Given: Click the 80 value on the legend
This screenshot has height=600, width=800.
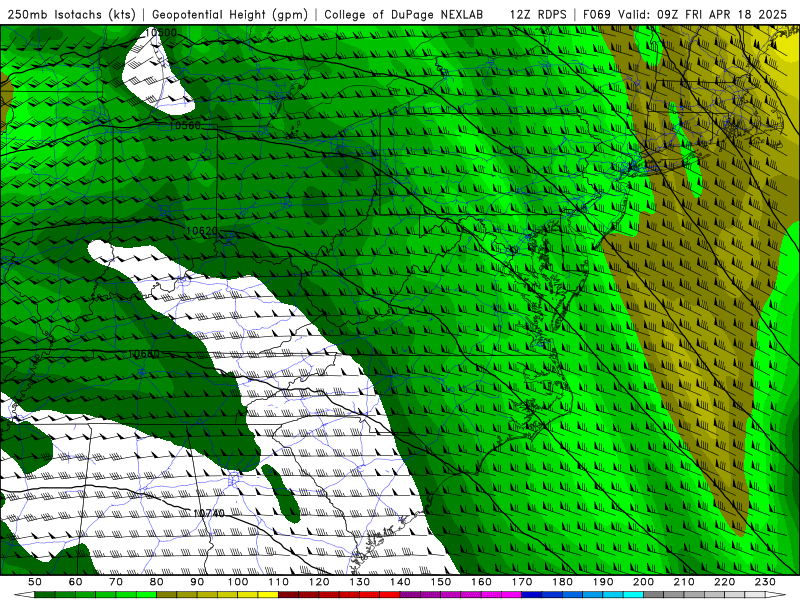Looking at the screenshot, I should click(x=157, y=582).
